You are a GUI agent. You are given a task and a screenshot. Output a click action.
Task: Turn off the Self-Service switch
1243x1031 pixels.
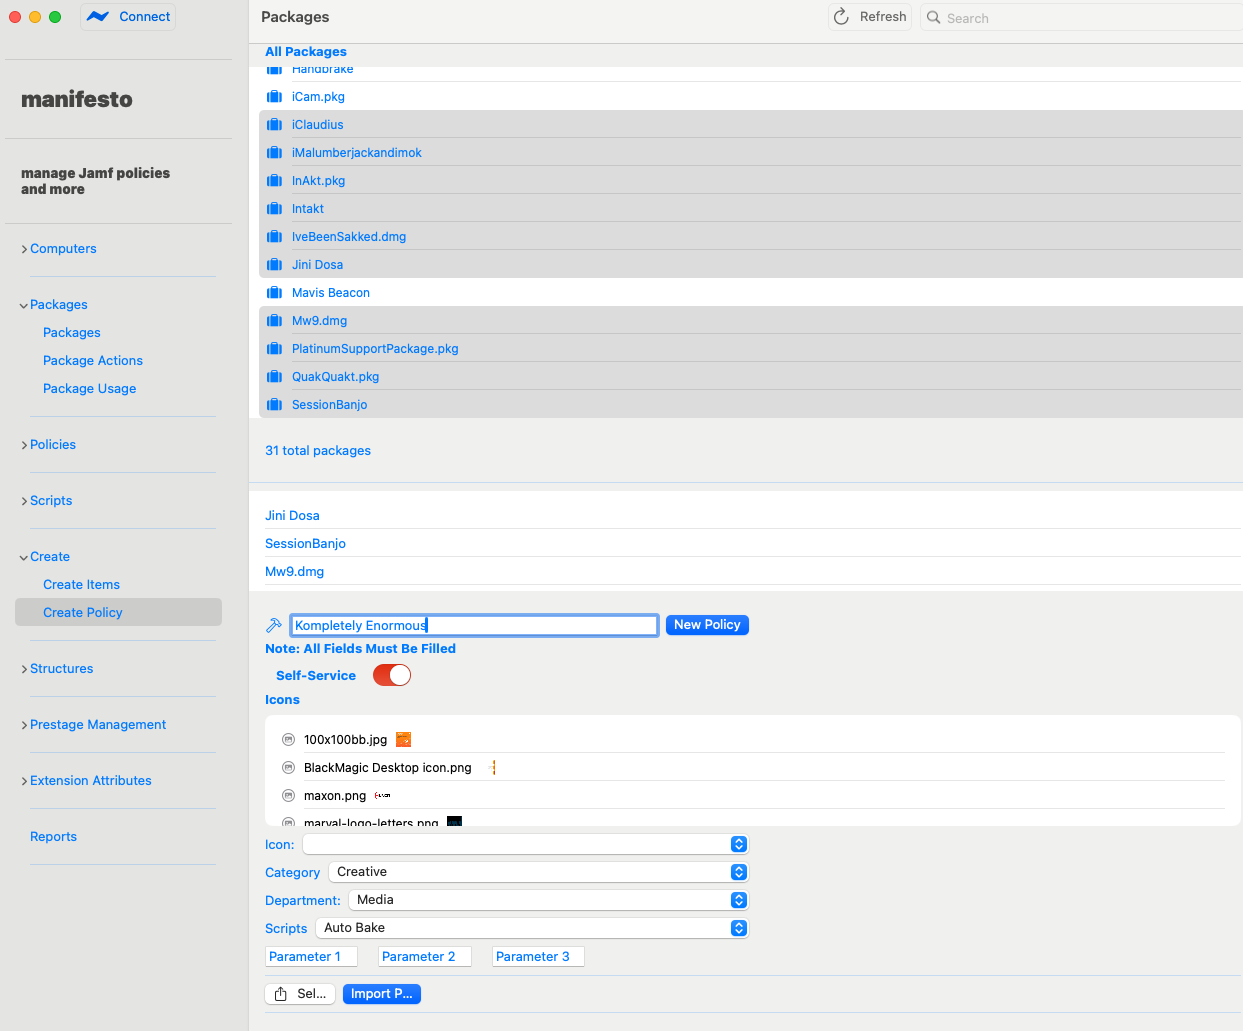(392, 676)
